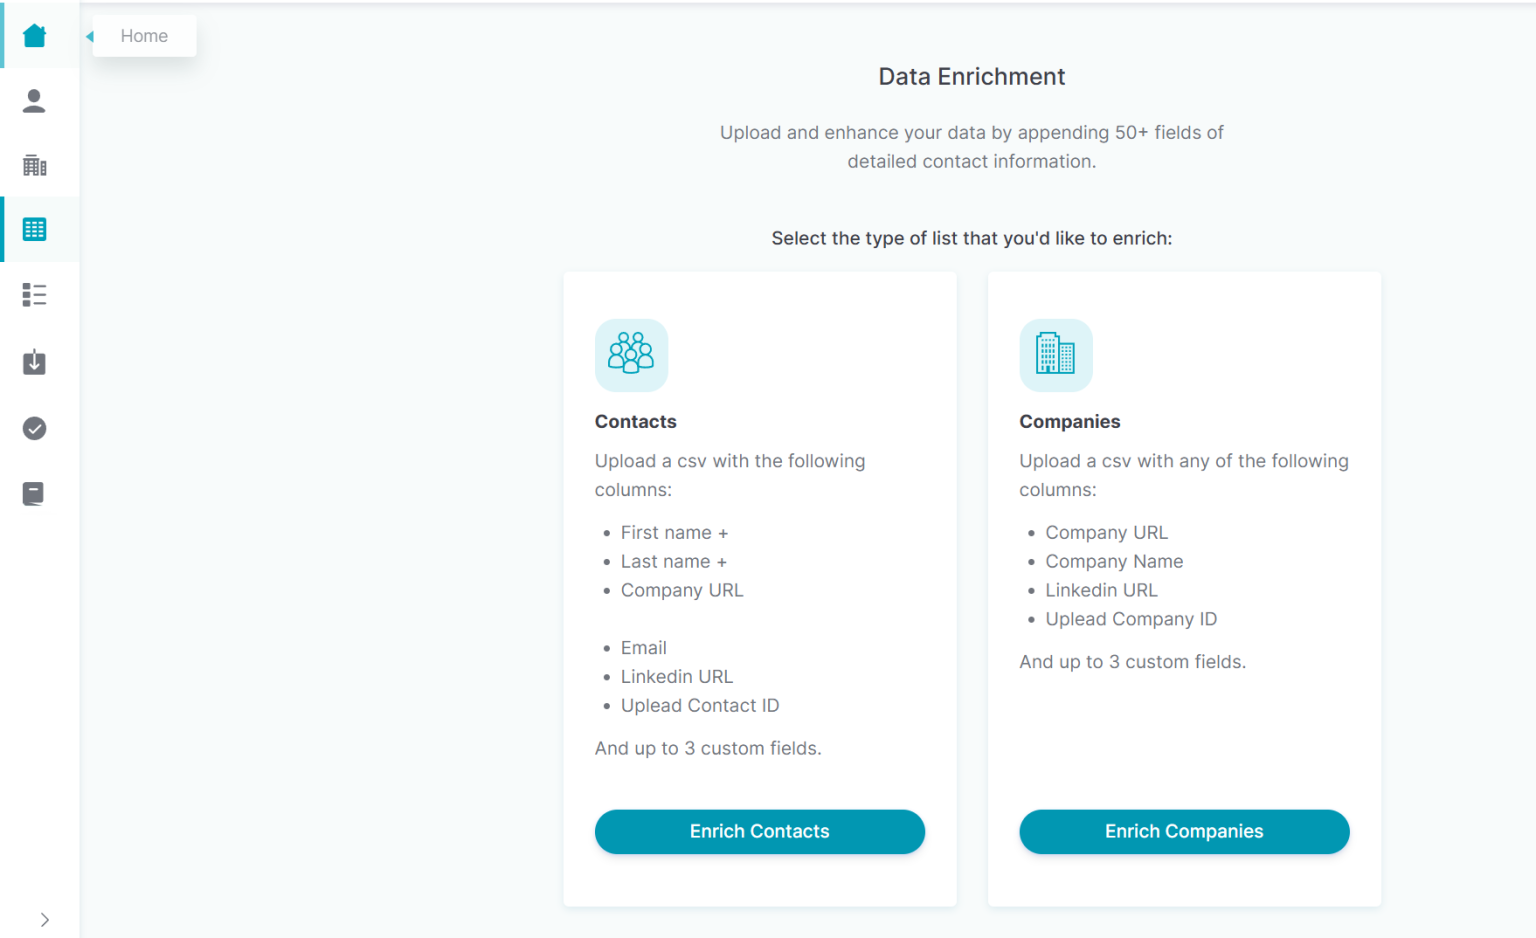The width and height of the screenshot is (1536, 938).
Task: Select the Companies card panel
Action: coord(1184,590)
